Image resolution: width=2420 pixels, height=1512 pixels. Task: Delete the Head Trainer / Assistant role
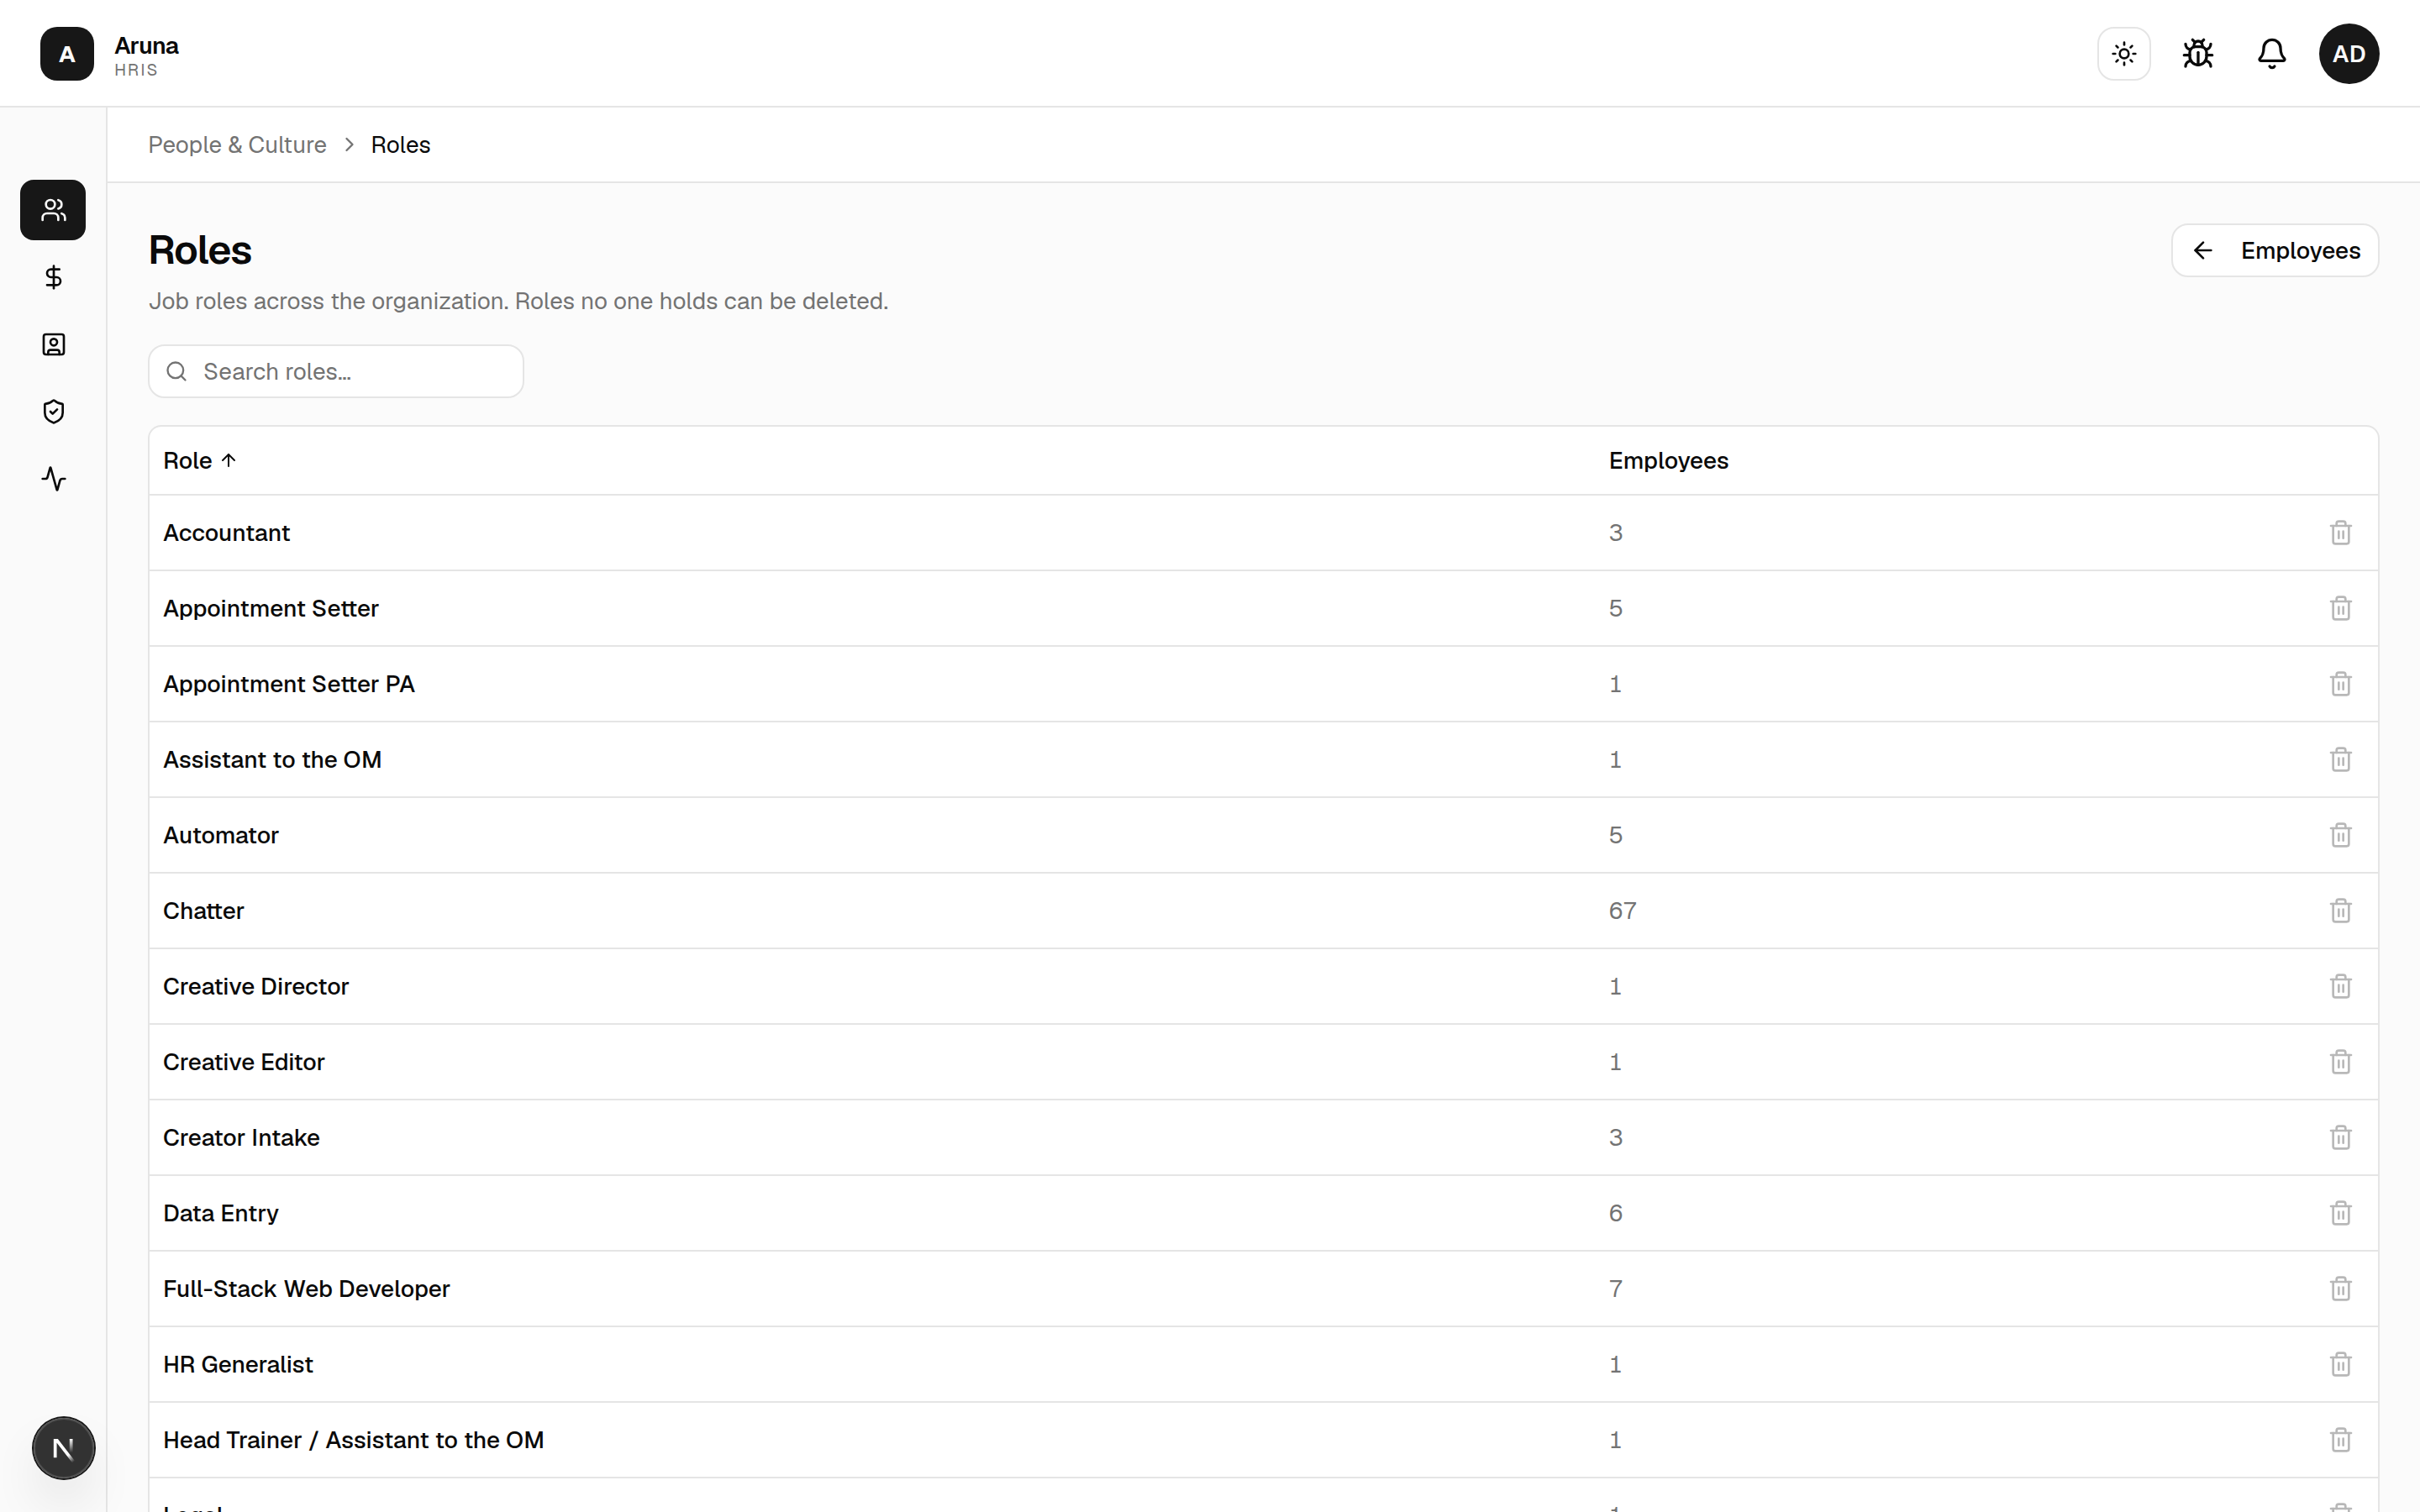pos(2340,1440)
